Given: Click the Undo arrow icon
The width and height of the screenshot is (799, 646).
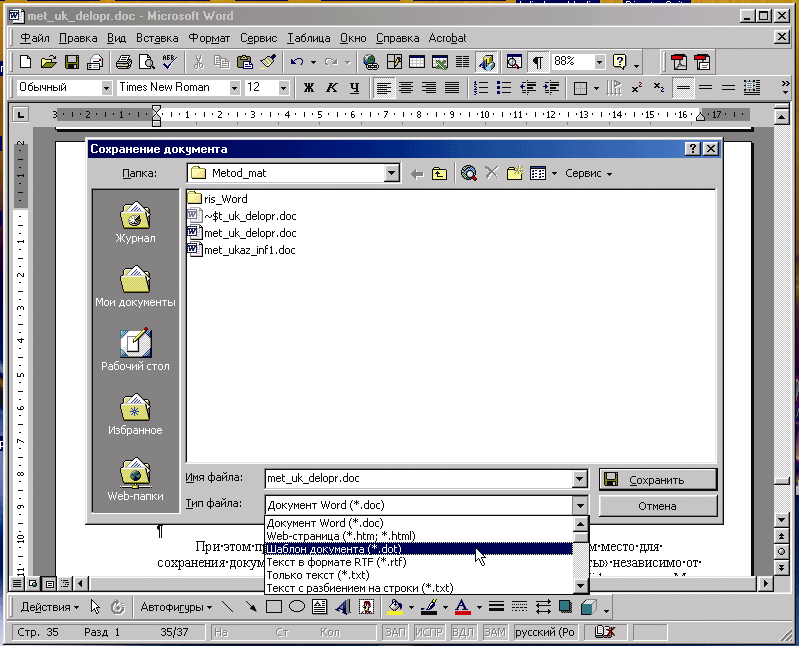Looking at the screenshot, I should [297, 62].
